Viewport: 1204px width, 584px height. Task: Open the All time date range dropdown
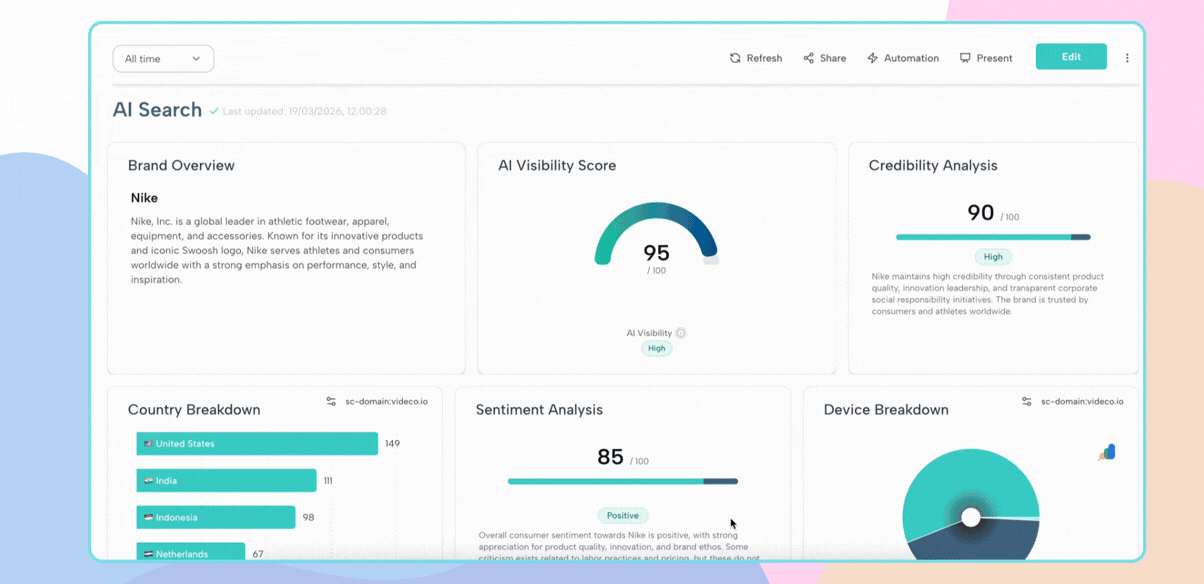pyautogui.click(x=162, y=58)
